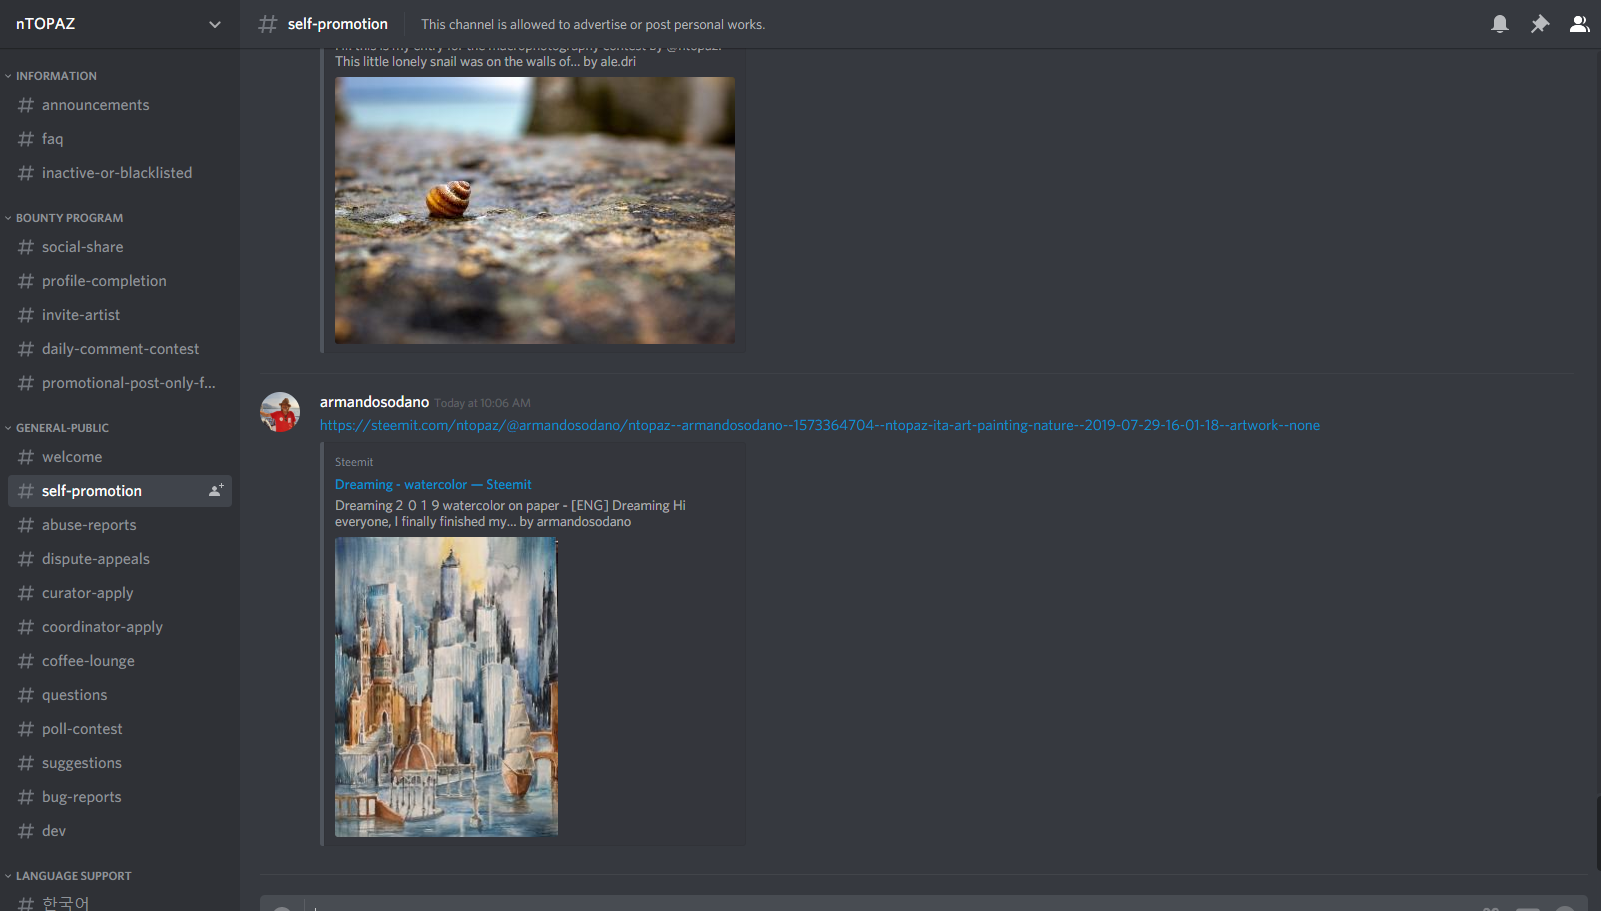Enlarge the snail photo thumbnail
This screenshot has width=1601, height=911.
pyautogui.click(x=535, y=211)
